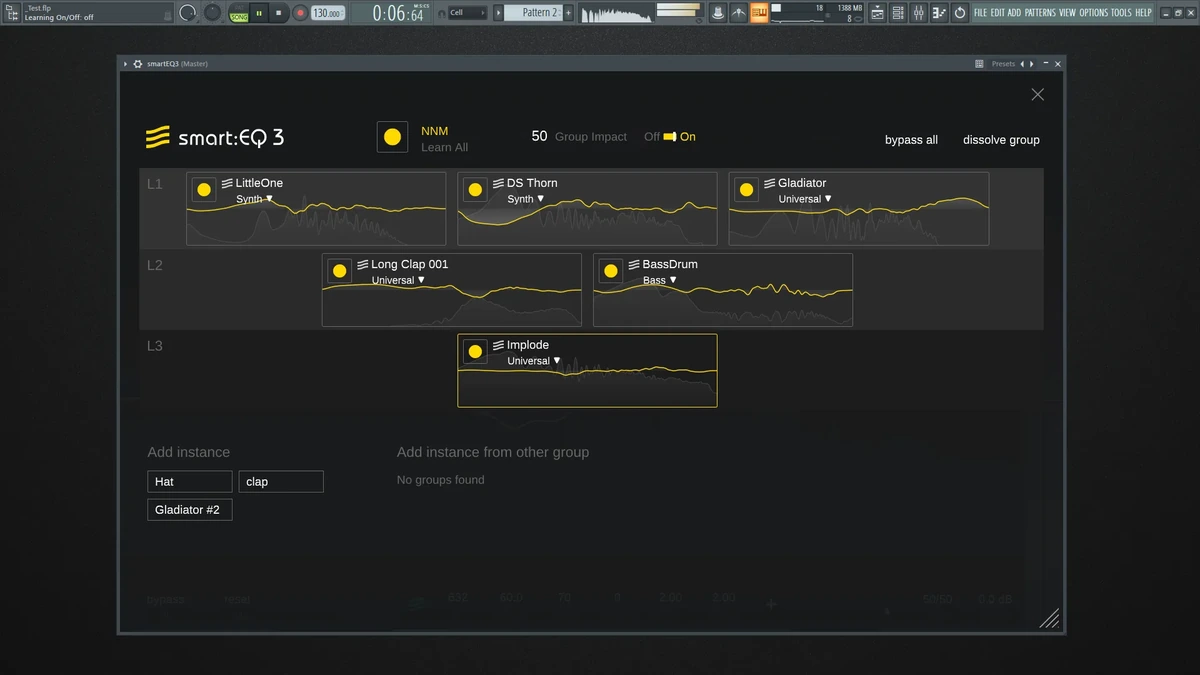1200x675 pixels.
Task: Click the plus button next to Pattern 2
Action: coord(568,13)
